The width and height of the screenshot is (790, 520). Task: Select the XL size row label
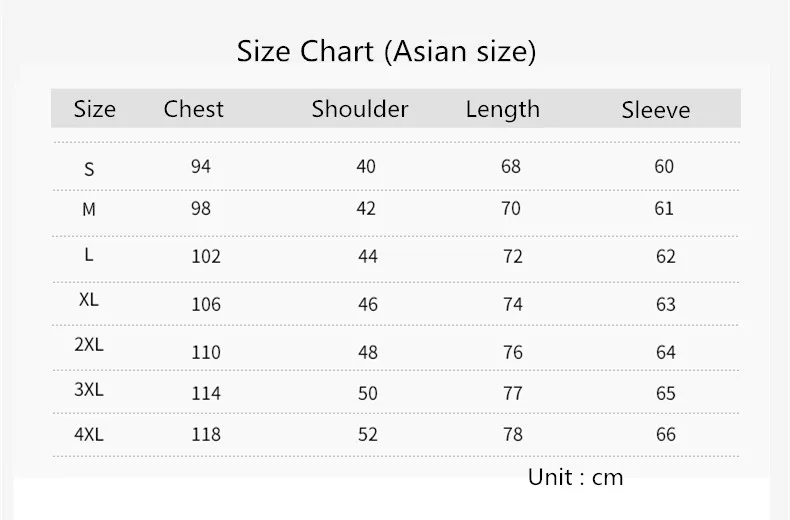point(89,300)
